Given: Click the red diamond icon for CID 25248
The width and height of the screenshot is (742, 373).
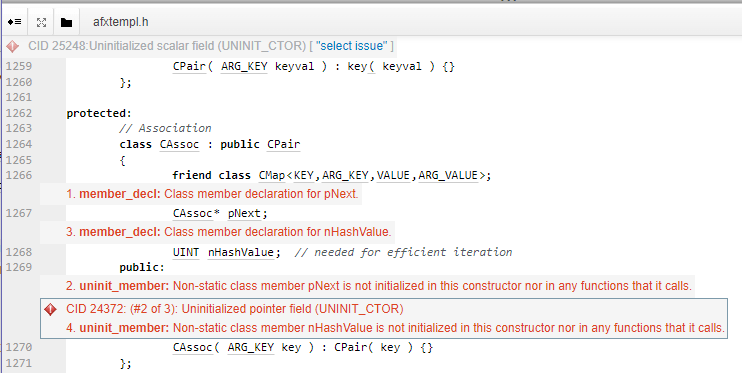Looking at the screenshot, I should pyautogui.click(x=12, y=46).
